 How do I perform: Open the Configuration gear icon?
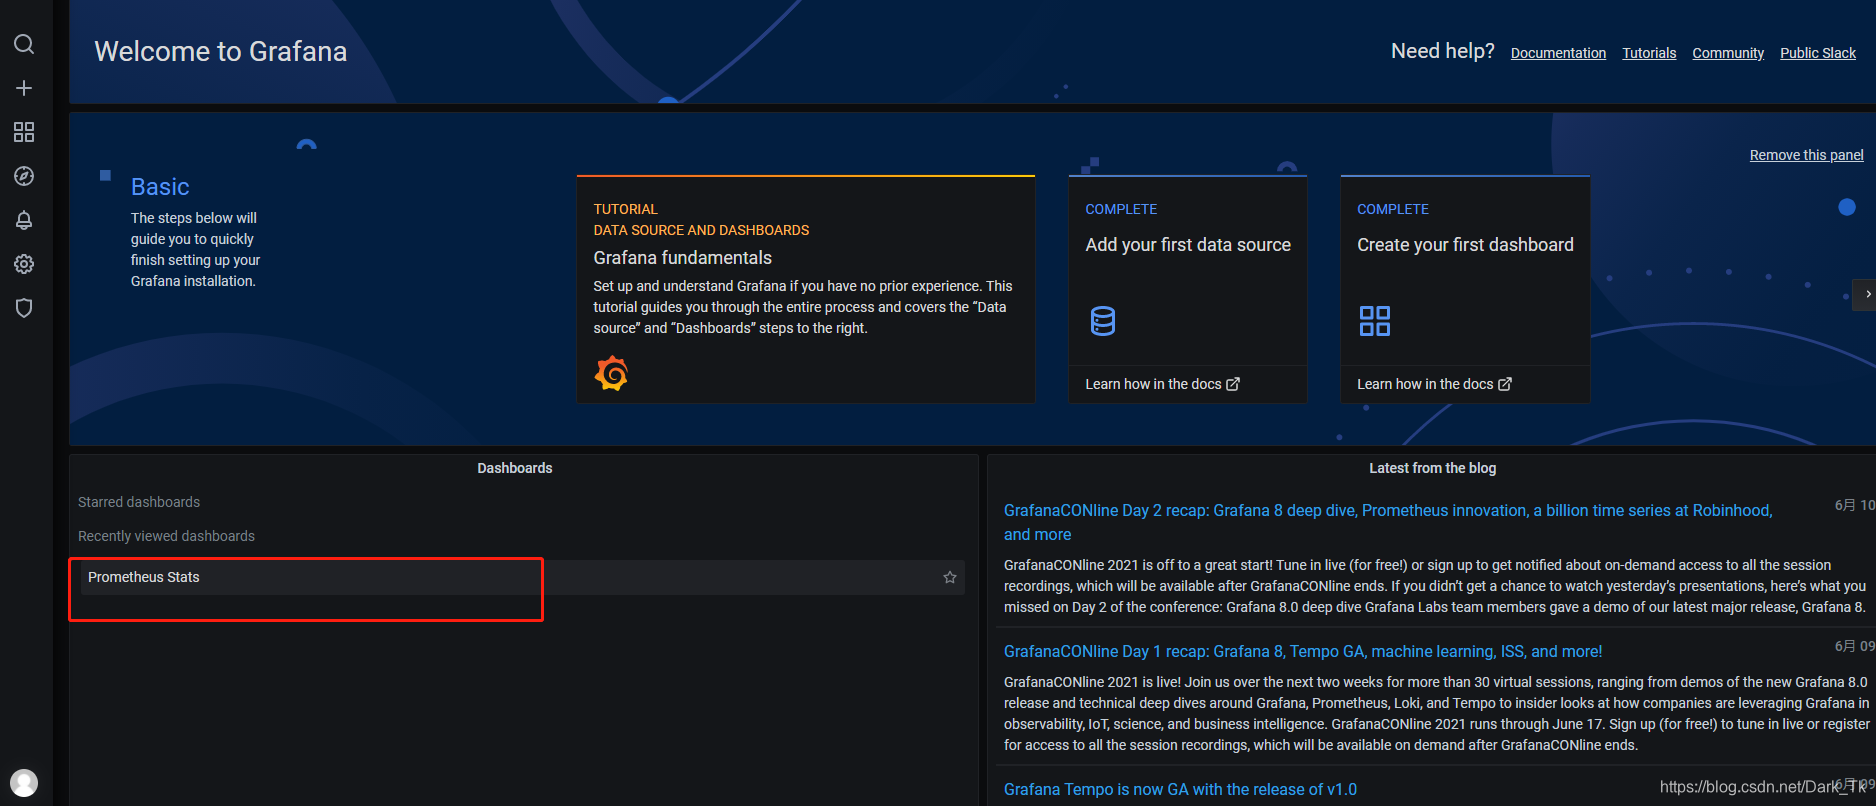coord(24,264)
